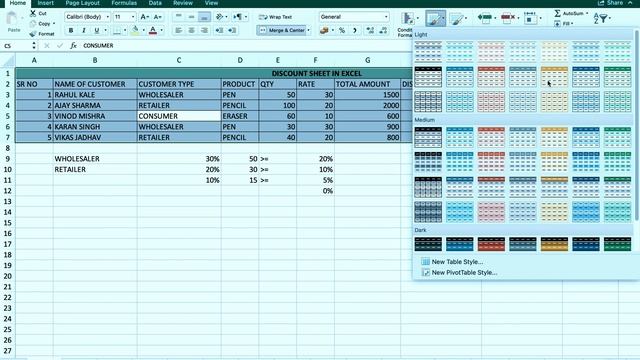Click Format cells icon
The width and height of the screenshot is (640, 360).
click(x=530, y=18)
